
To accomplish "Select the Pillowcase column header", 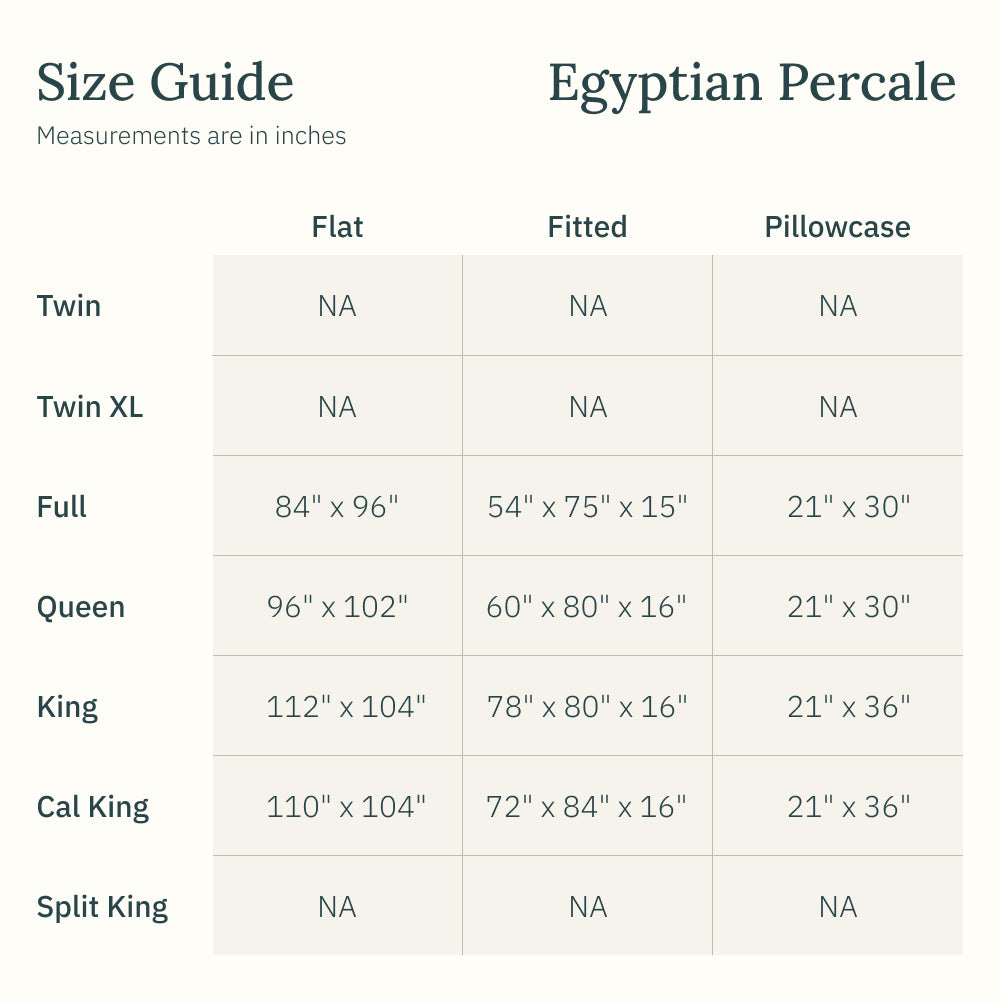I will (837, 227).
